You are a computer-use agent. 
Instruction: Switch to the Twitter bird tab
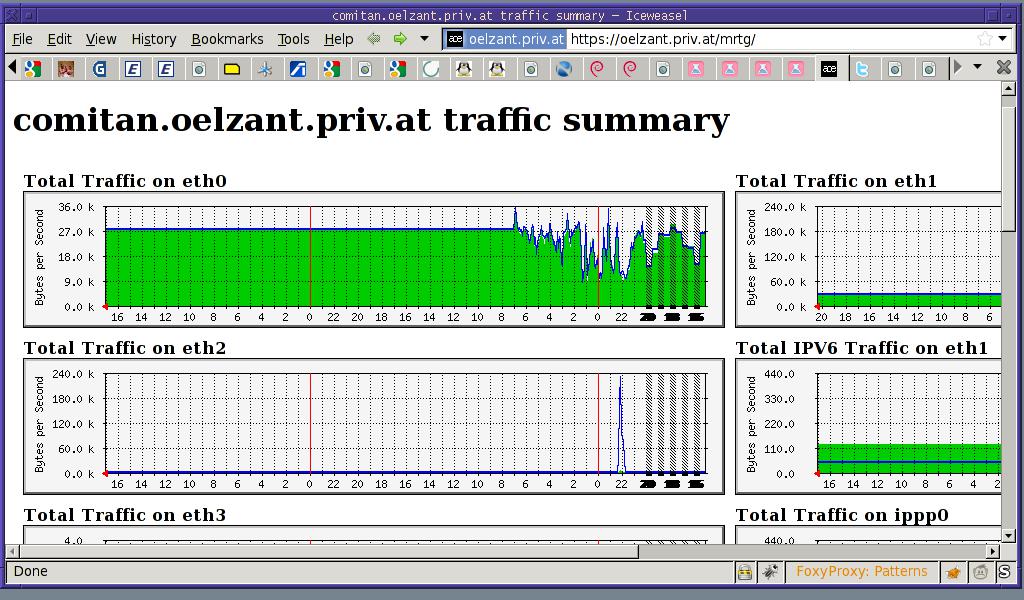(x=861, y=68)
